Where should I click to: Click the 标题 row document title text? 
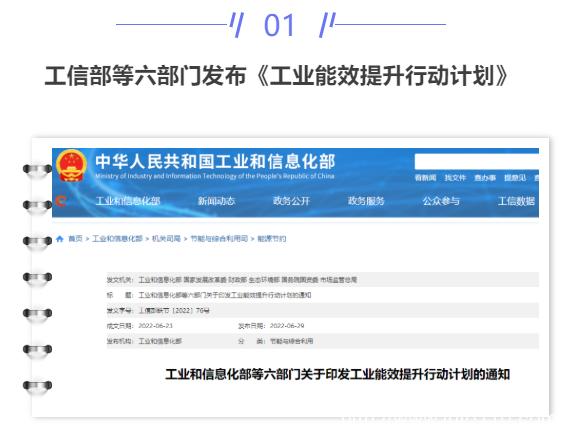[x=225, y=295]
